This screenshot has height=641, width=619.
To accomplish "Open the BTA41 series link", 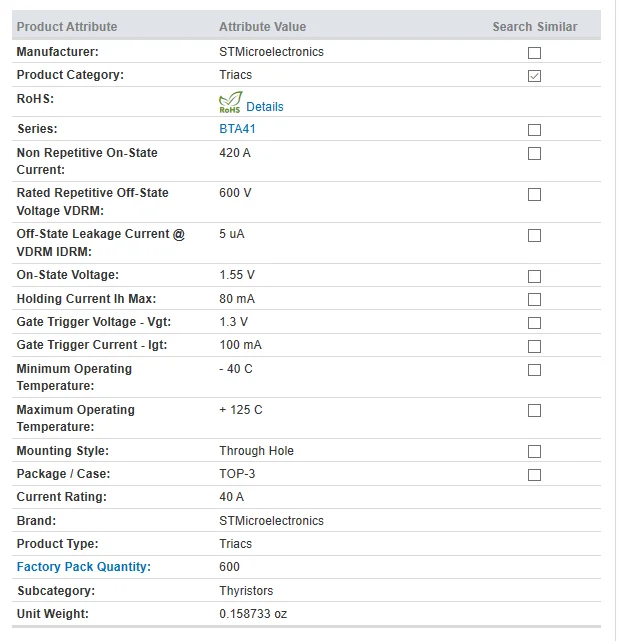I will (237, 129).
